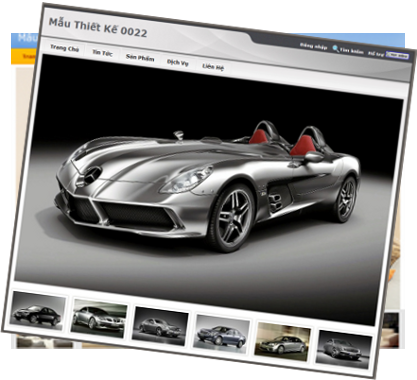Select the Dịch Vụ tab
This screenshot has width=417, height=380.
tap(178, 62)
